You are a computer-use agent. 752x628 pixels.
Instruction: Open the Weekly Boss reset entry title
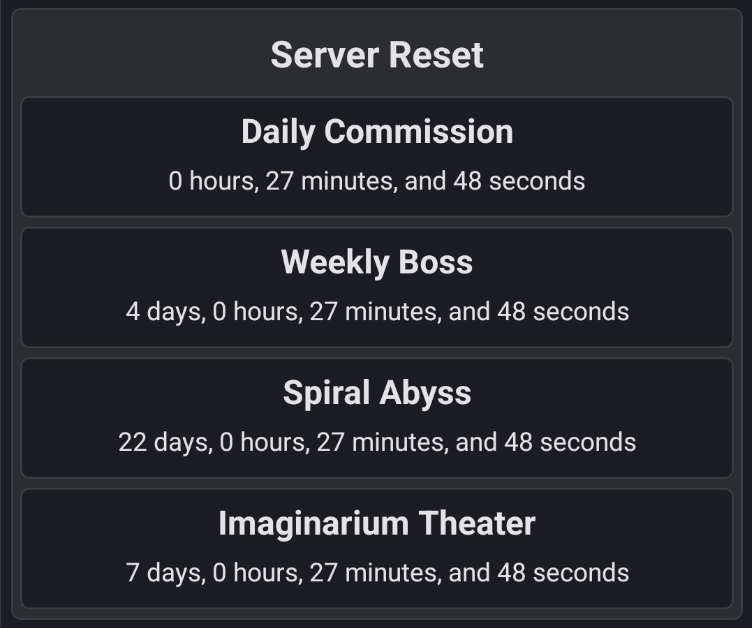tap(376, 262)
